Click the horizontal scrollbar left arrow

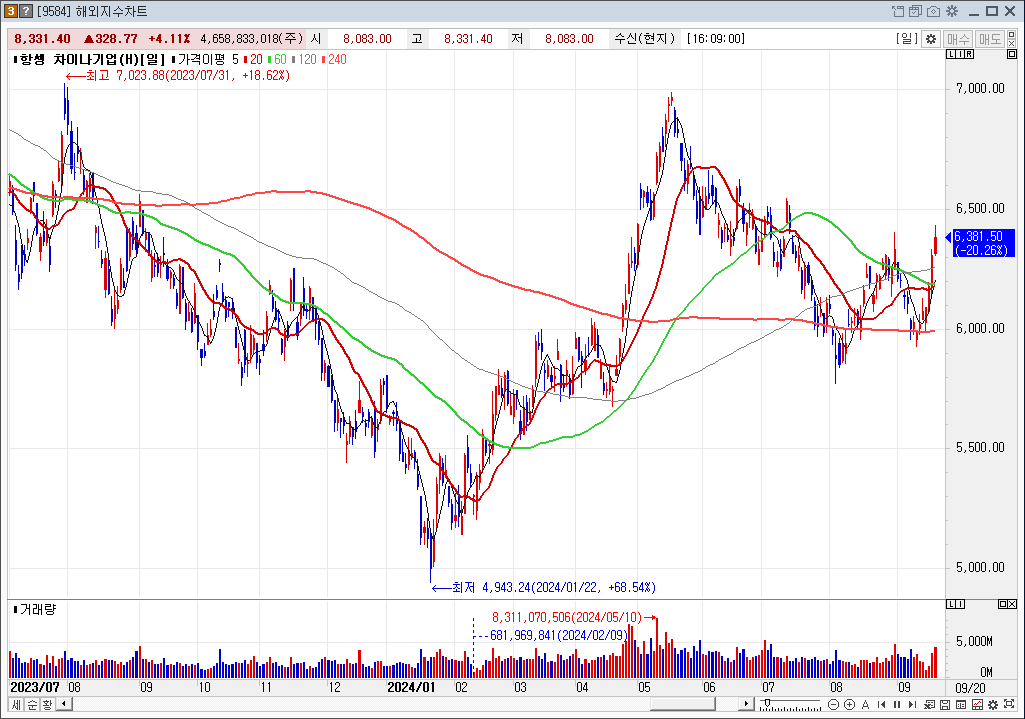(65, 704)
